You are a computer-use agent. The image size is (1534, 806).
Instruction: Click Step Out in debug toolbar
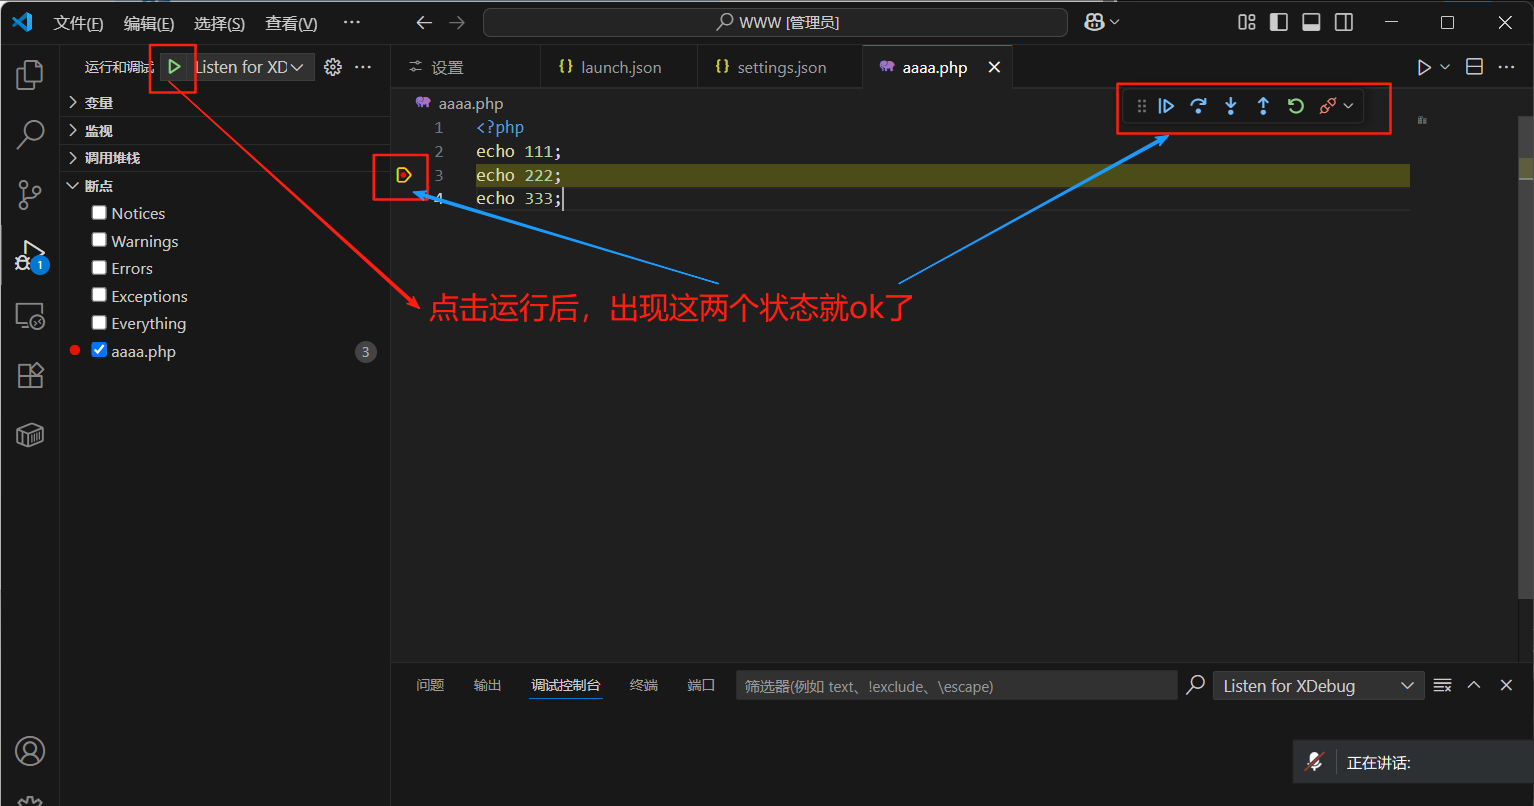(x=1263, y=106)
